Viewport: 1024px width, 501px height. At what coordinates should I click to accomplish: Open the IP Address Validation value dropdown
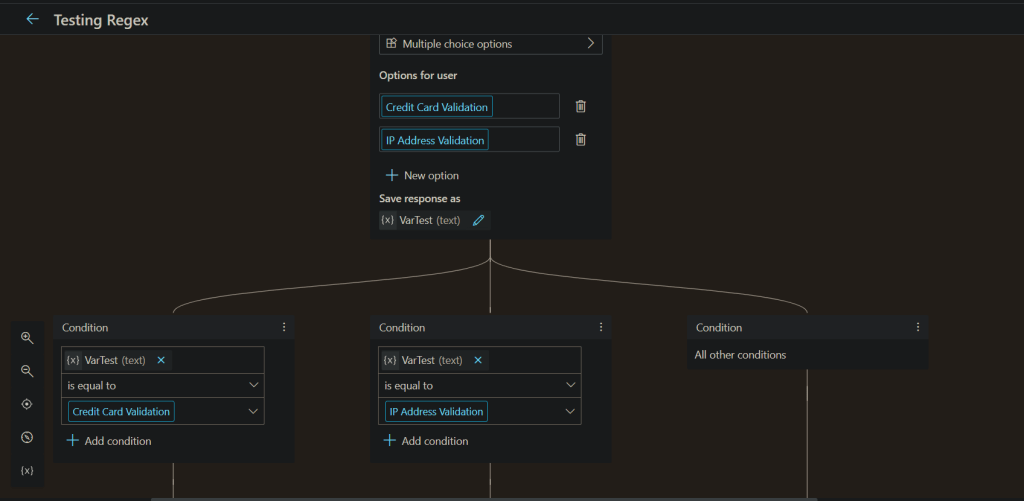570,411
